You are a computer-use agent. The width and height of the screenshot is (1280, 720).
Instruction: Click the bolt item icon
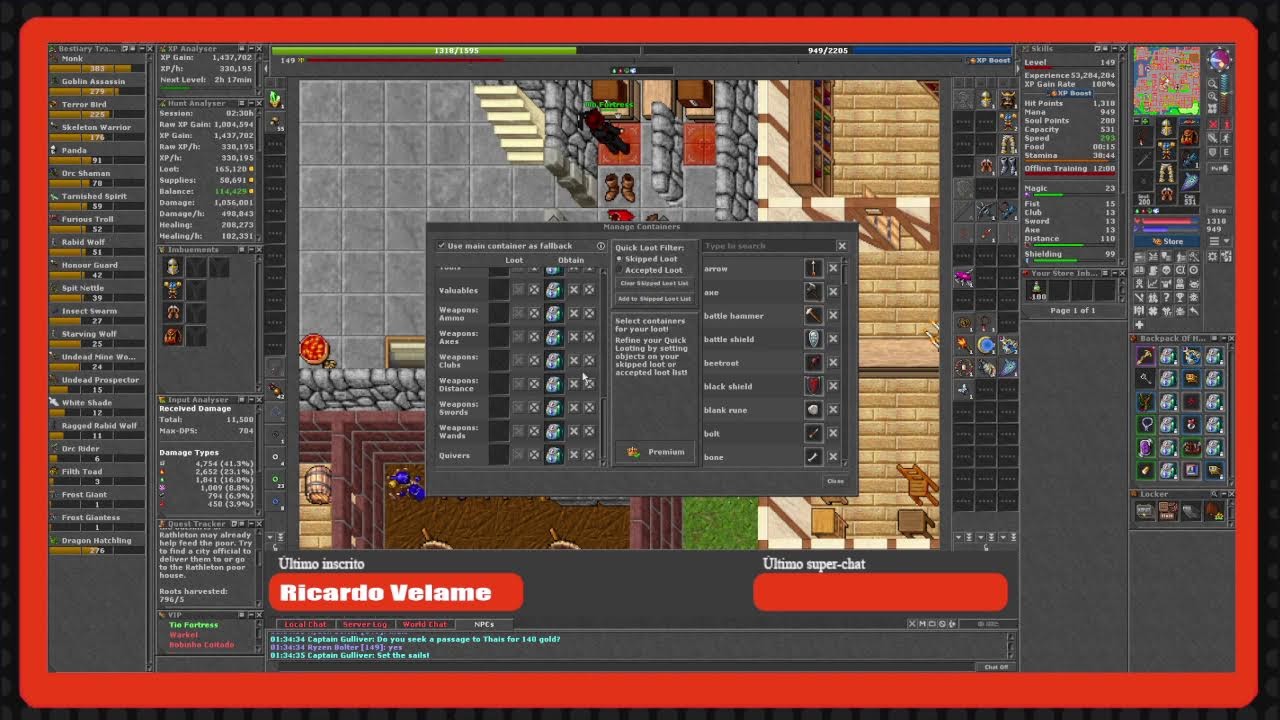pyautogui.click(x=813, y=433)
